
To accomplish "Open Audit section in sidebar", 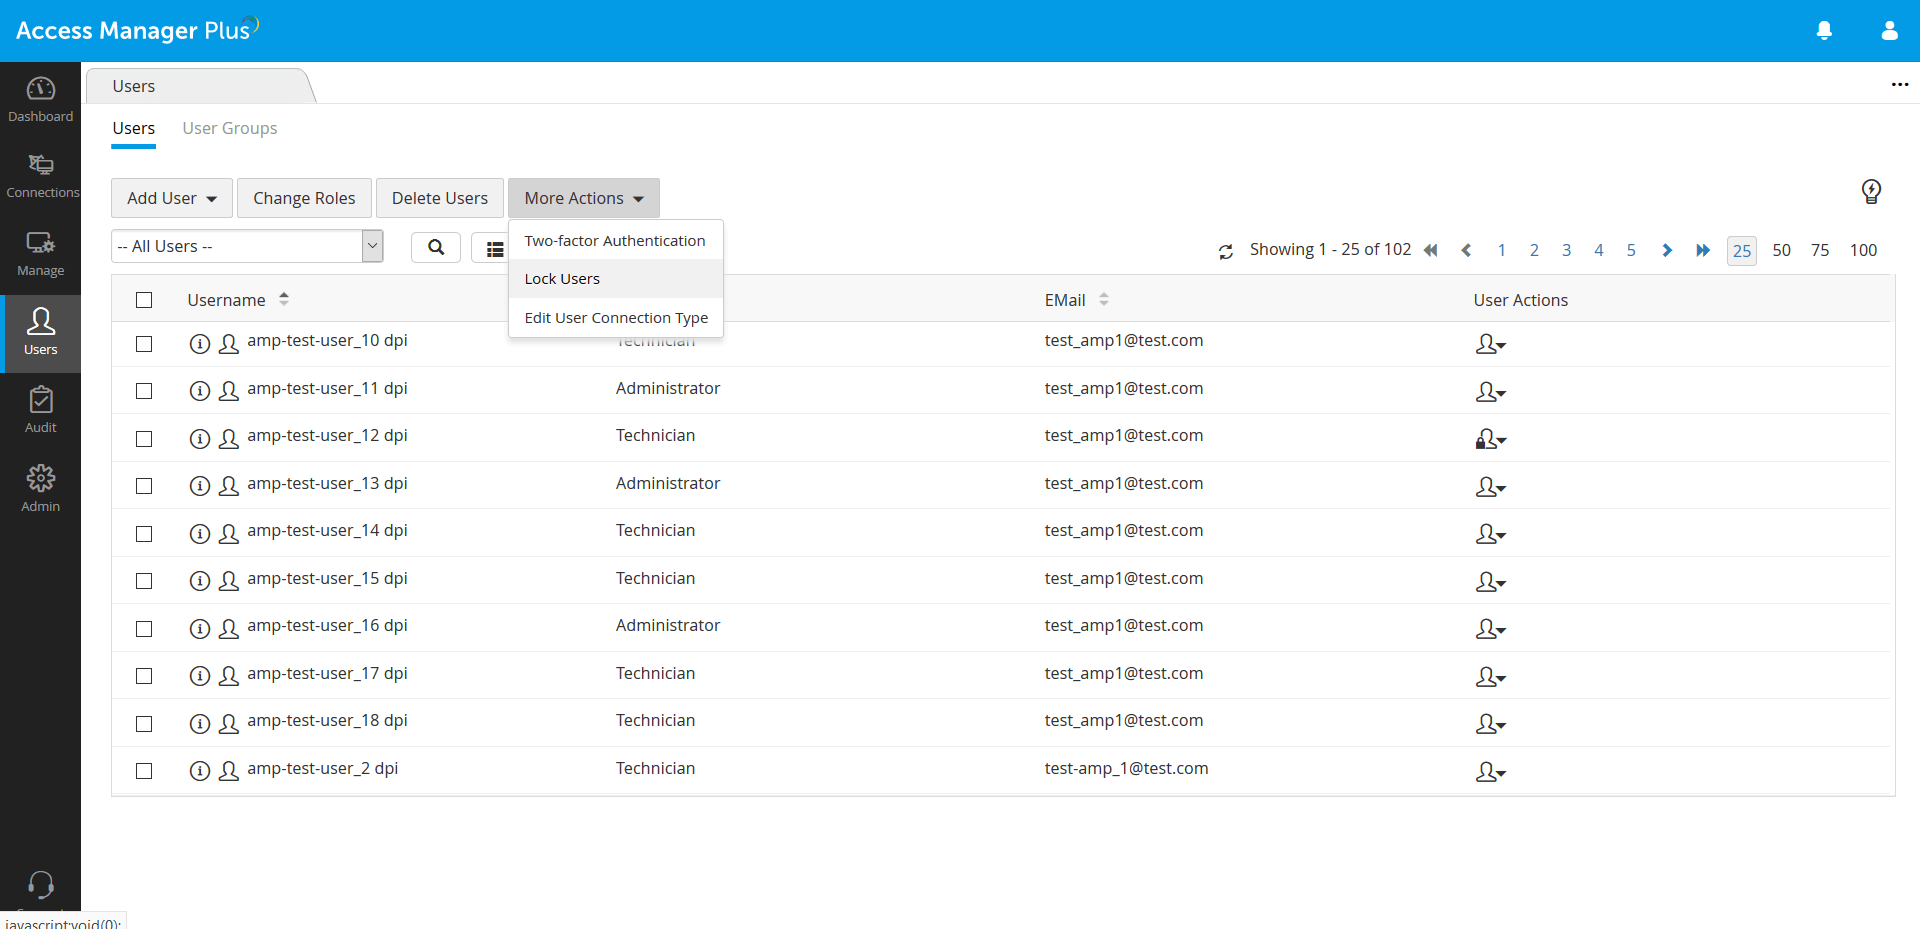I will pyautogui.click(x=41, y=412).
